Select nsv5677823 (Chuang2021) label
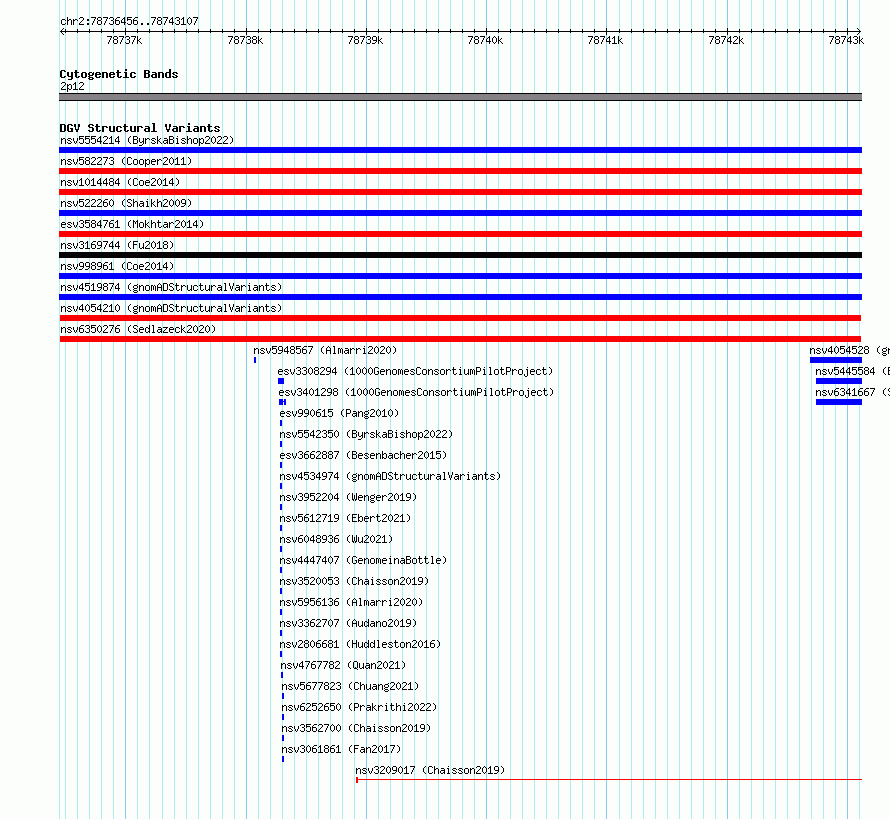Image resolution: width=890 pixels, height=819 pixels. click(350, 686)
